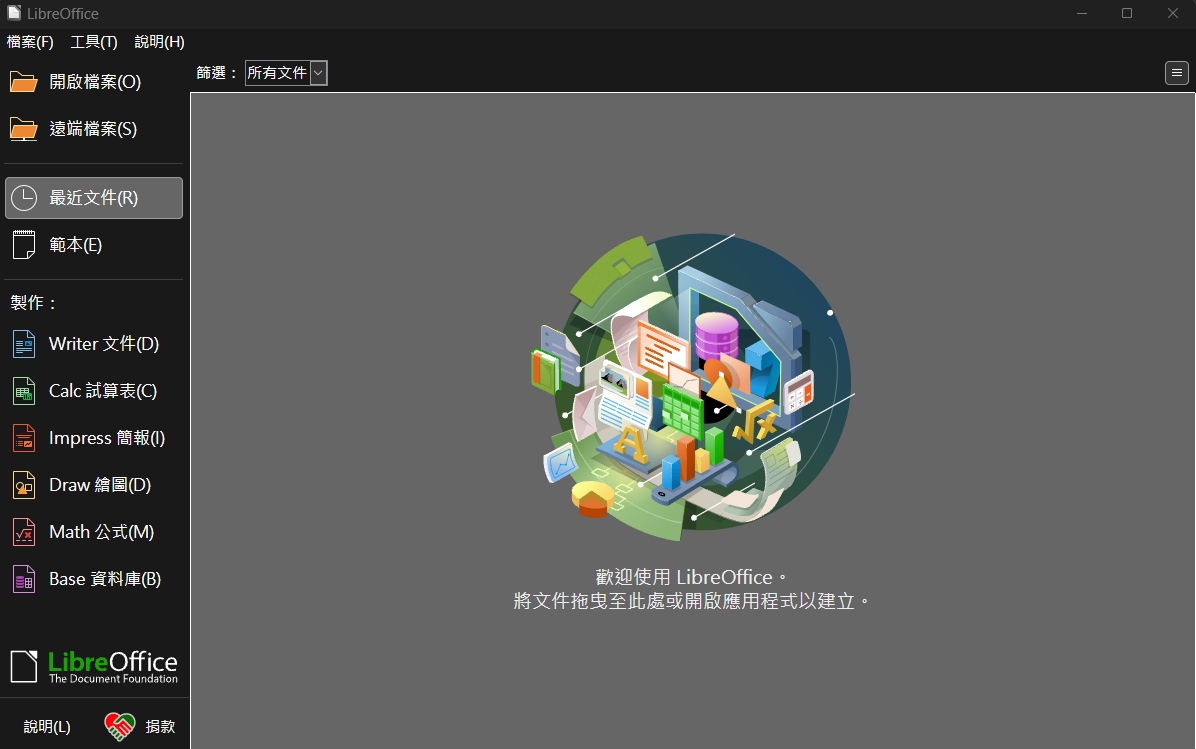The height and width of the screenshot is (749, 1196).
Task: Click the LibreOffice Document Foundation logo
Action: (x=94, y=667)
